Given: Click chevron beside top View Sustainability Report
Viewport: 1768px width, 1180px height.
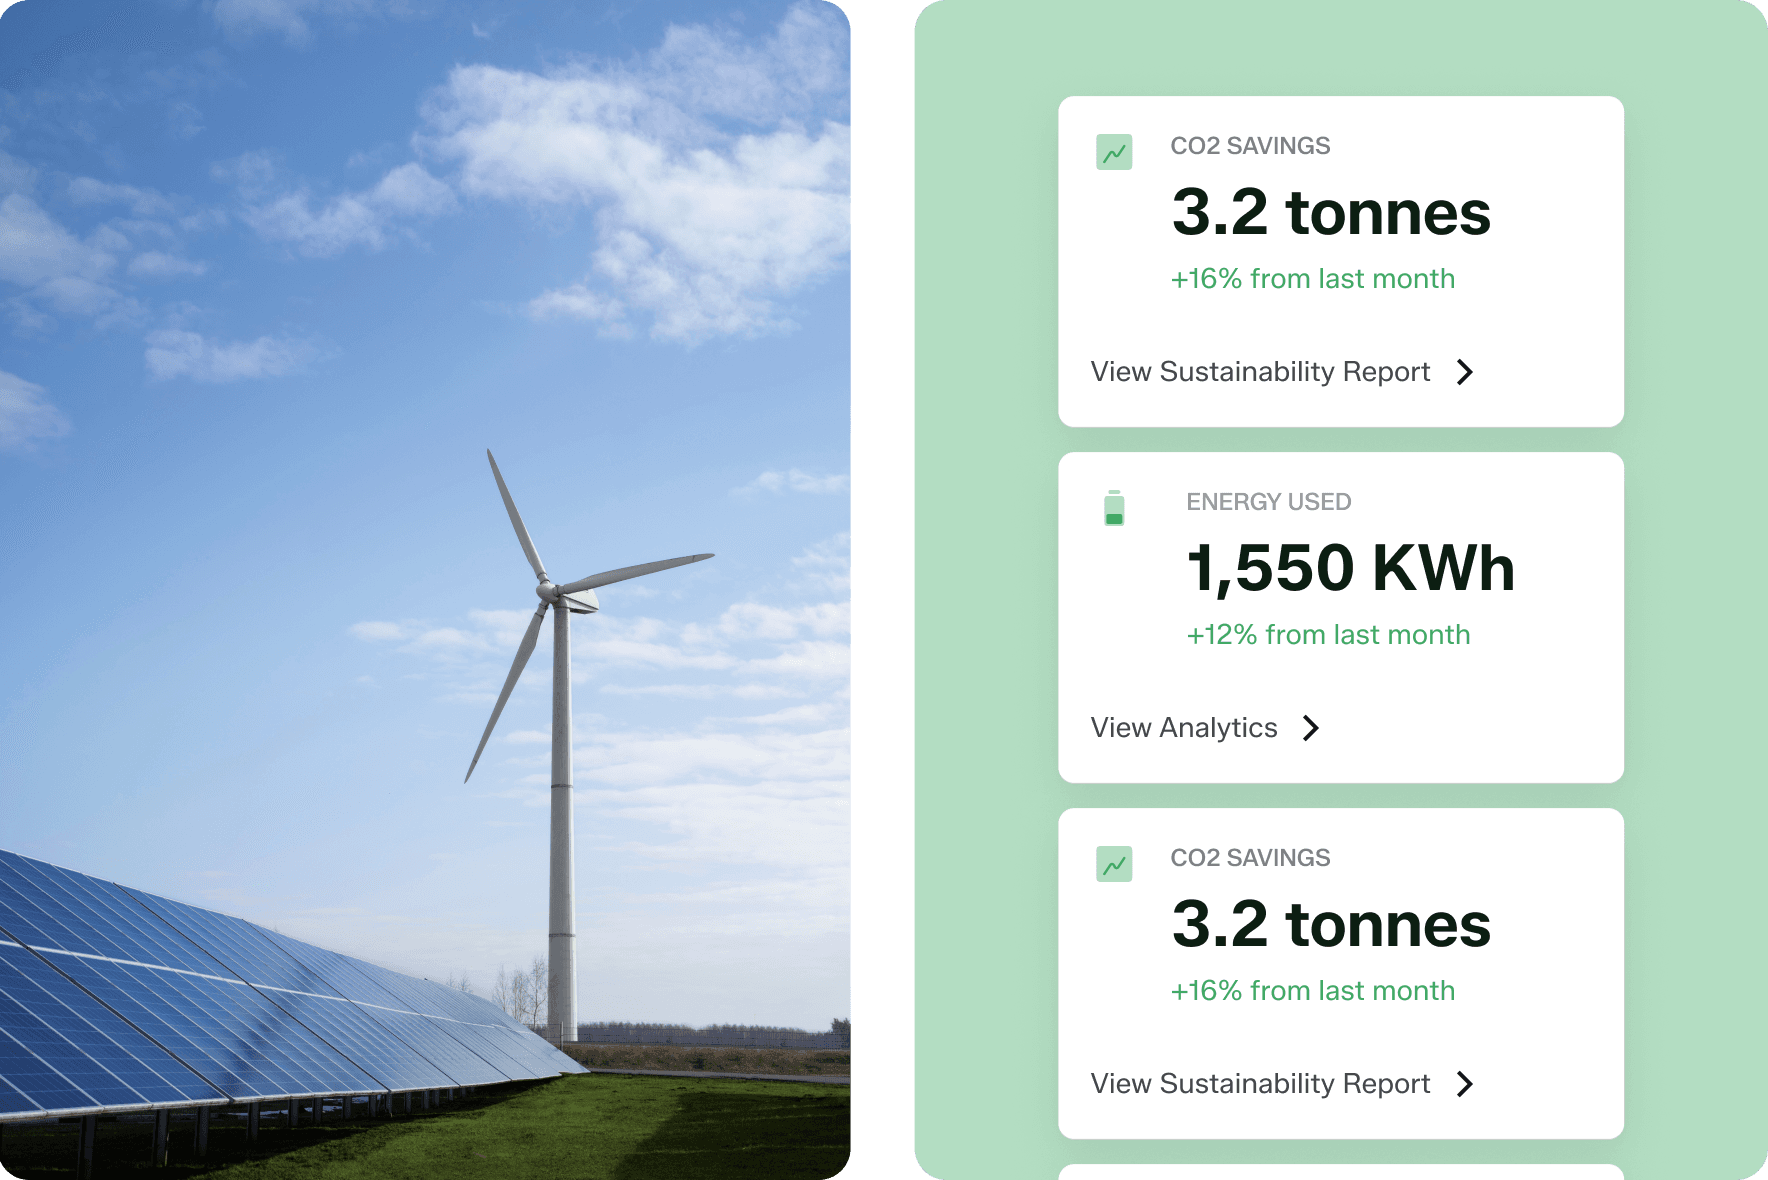Looking at the screenshot, I should pos(1465,372).
